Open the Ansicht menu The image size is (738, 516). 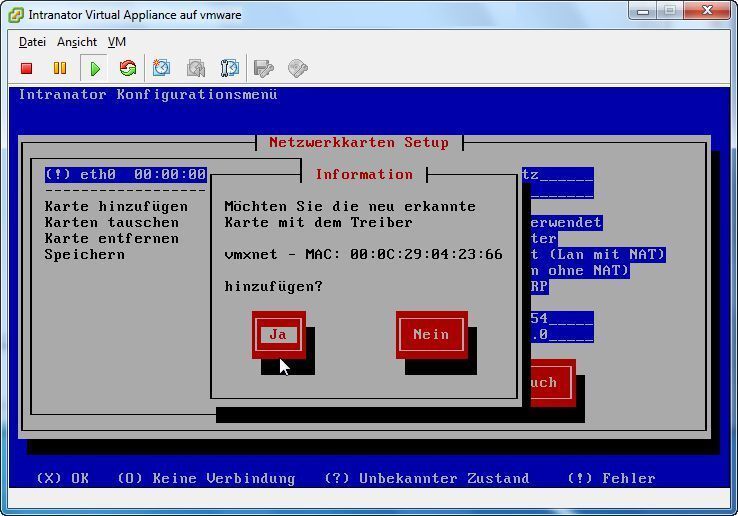[77, 42]
